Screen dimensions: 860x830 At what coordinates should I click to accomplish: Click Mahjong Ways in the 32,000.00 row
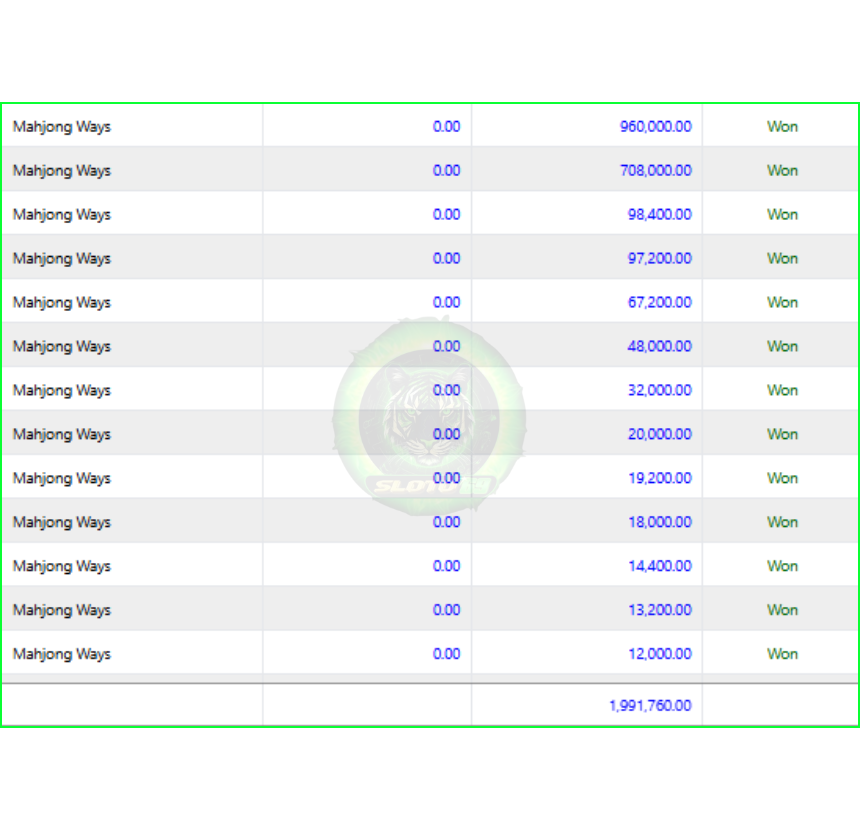(61, 391)
